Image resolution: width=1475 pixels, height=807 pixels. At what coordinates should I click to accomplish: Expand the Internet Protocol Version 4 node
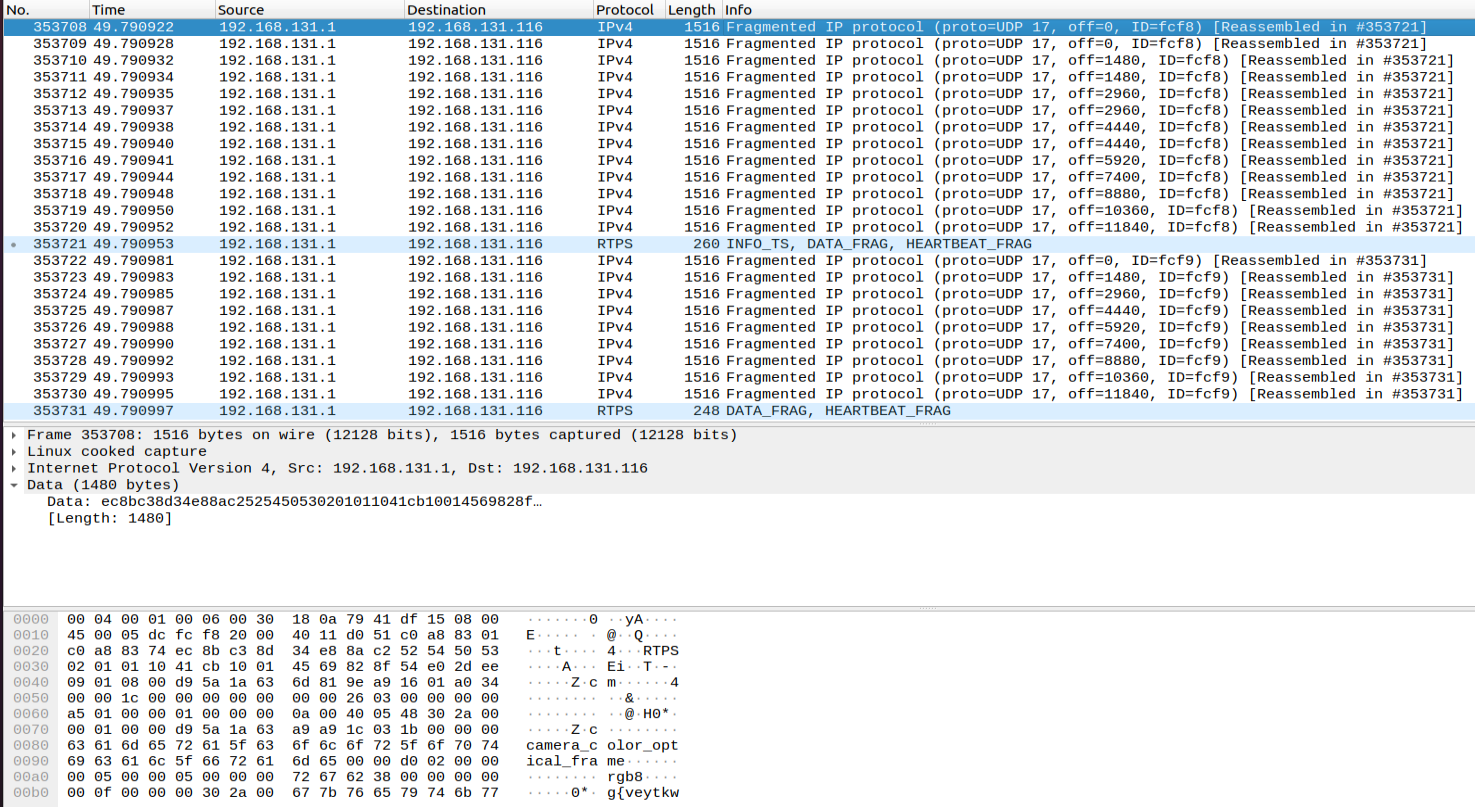14,468
